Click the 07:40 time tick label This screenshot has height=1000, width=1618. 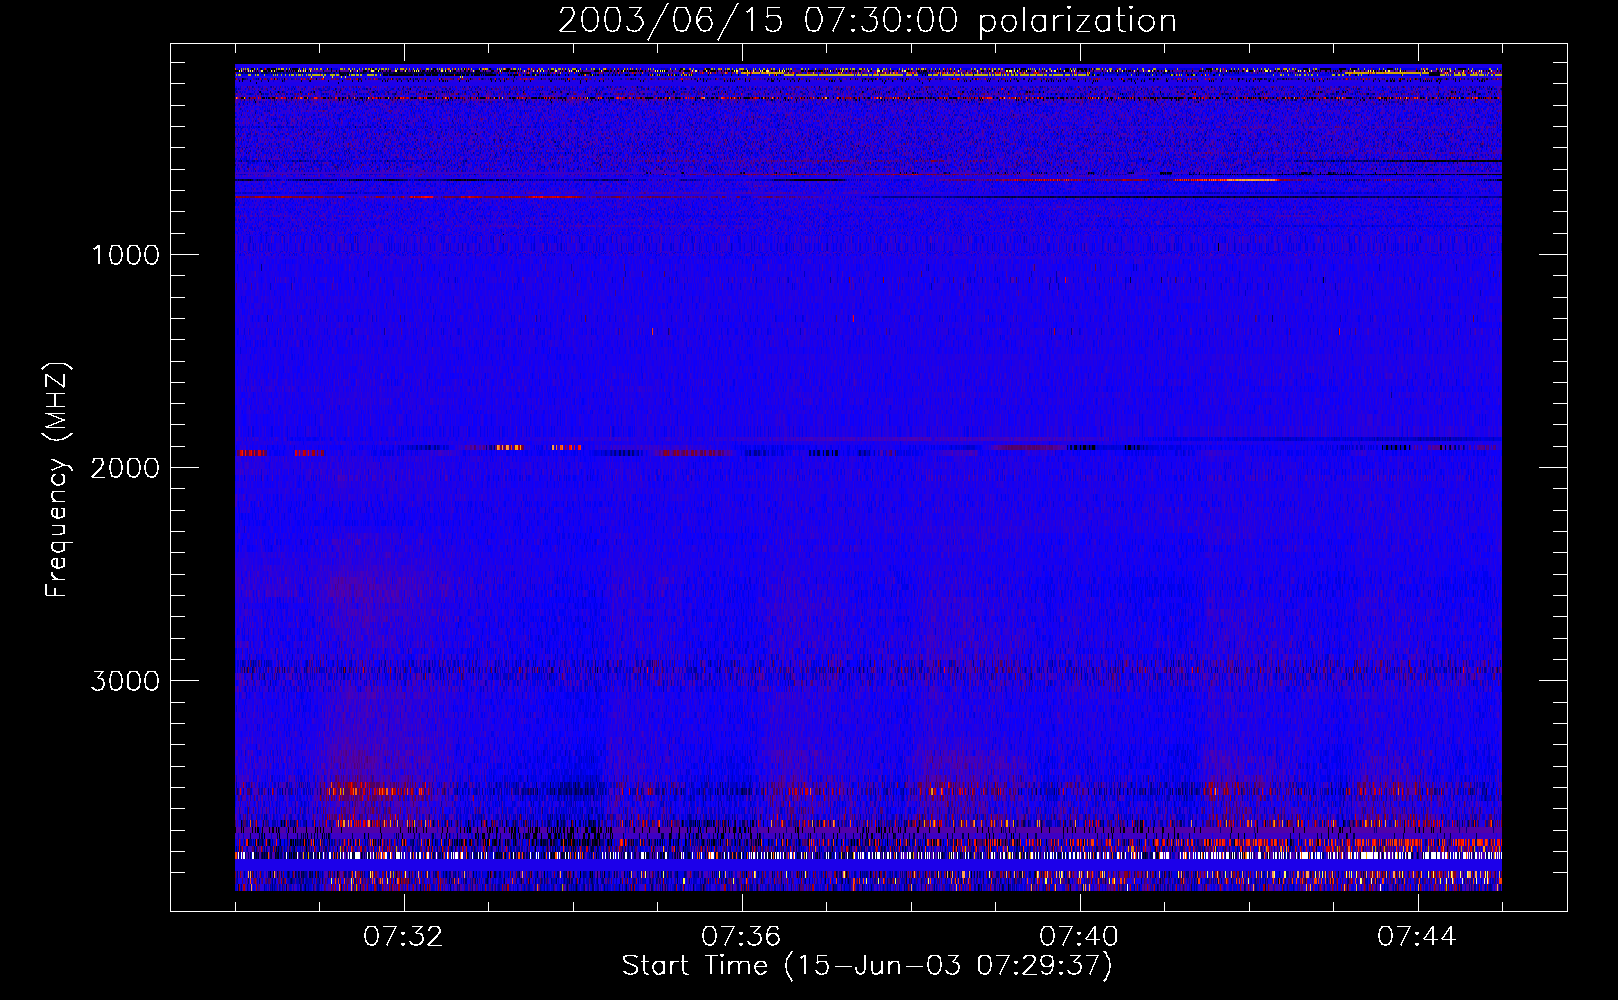1079,937
